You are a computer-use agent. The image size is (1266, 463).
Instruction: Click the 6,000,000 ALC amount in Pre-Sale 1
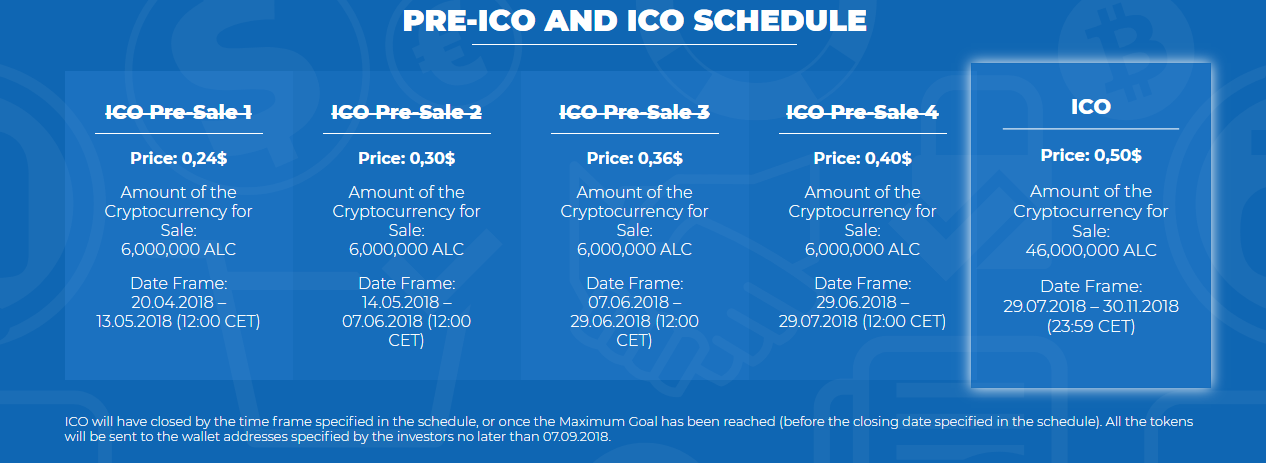point(178,249)
